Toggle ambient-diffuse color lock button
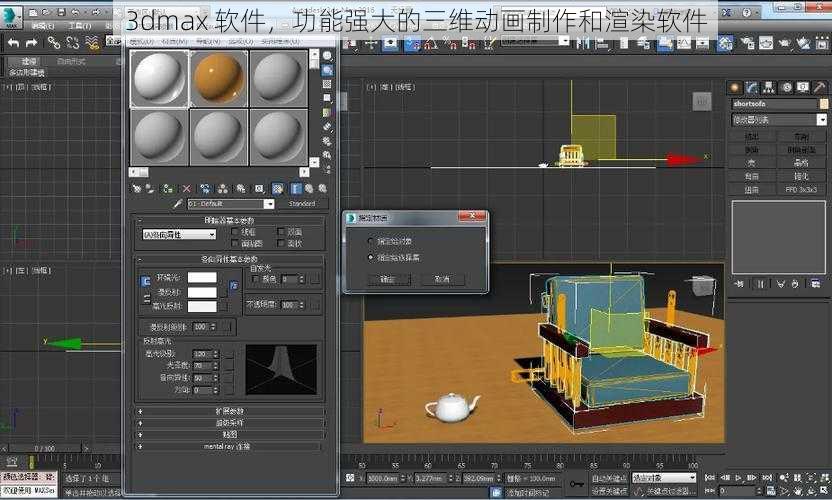Image resolution: width=832 pixels, height=500 pixels. (x=145, y=282)
